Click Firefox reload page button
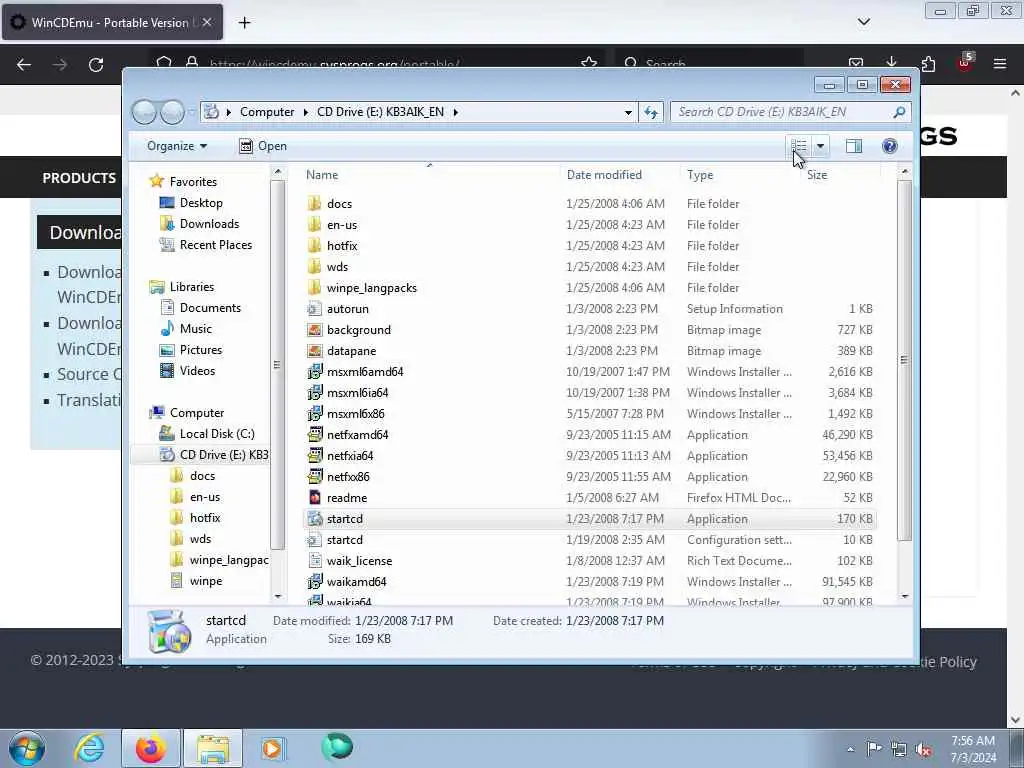This screenshot has height=768, width=1024. [96, 65]
